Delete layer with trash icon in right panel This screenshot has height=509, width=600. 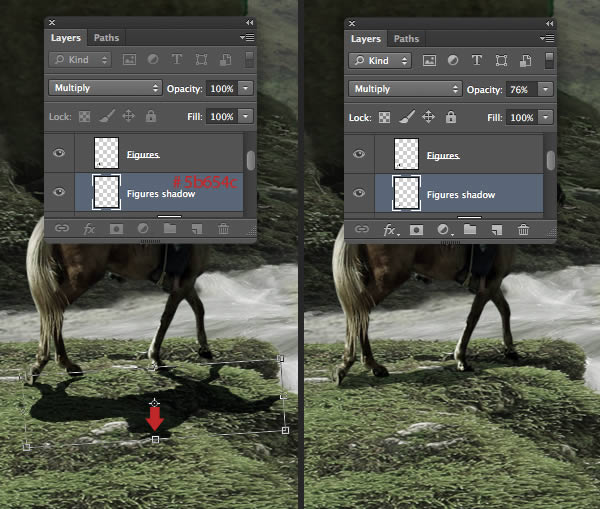point(523,230)
